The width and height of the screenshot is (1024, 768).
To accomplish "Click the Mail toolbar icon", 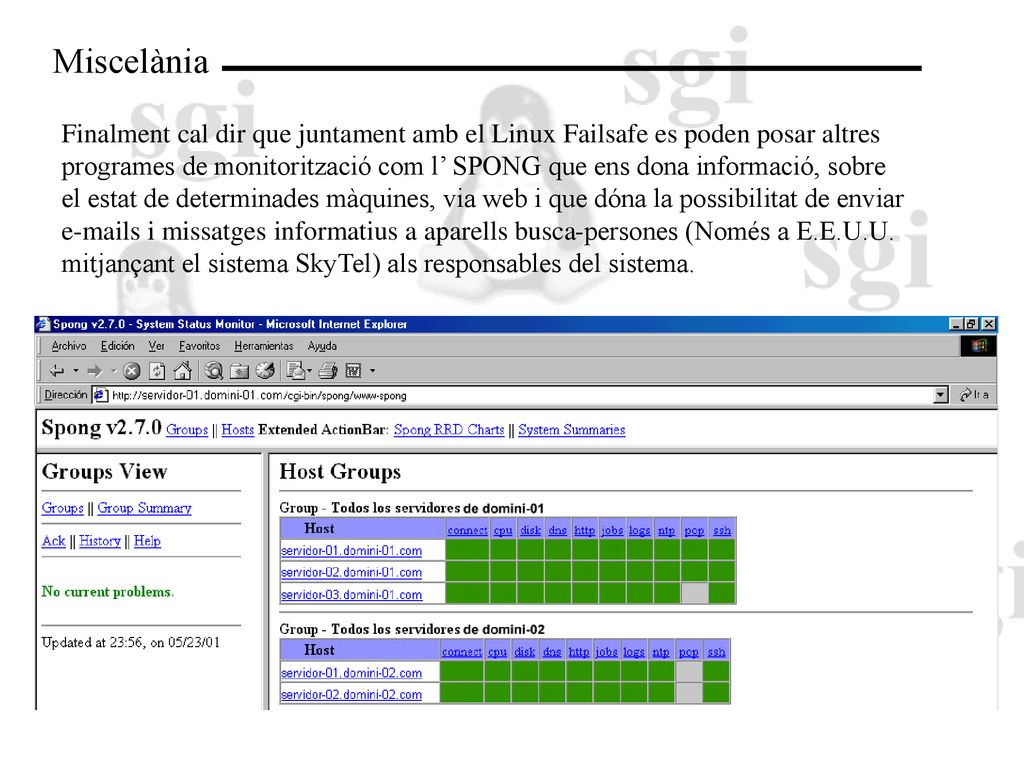I will (x=296, y=371).
